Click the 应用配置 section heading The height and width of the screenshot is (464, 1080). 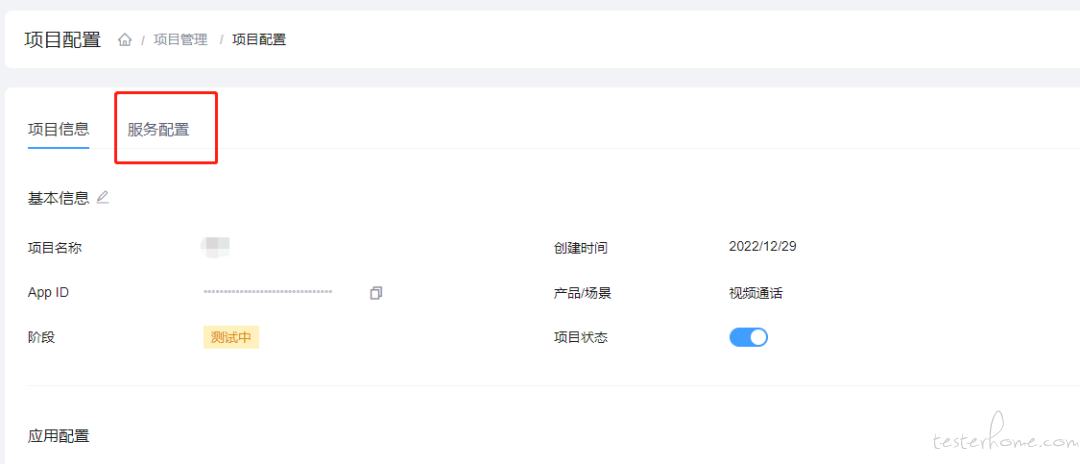(x=59, y=436)
